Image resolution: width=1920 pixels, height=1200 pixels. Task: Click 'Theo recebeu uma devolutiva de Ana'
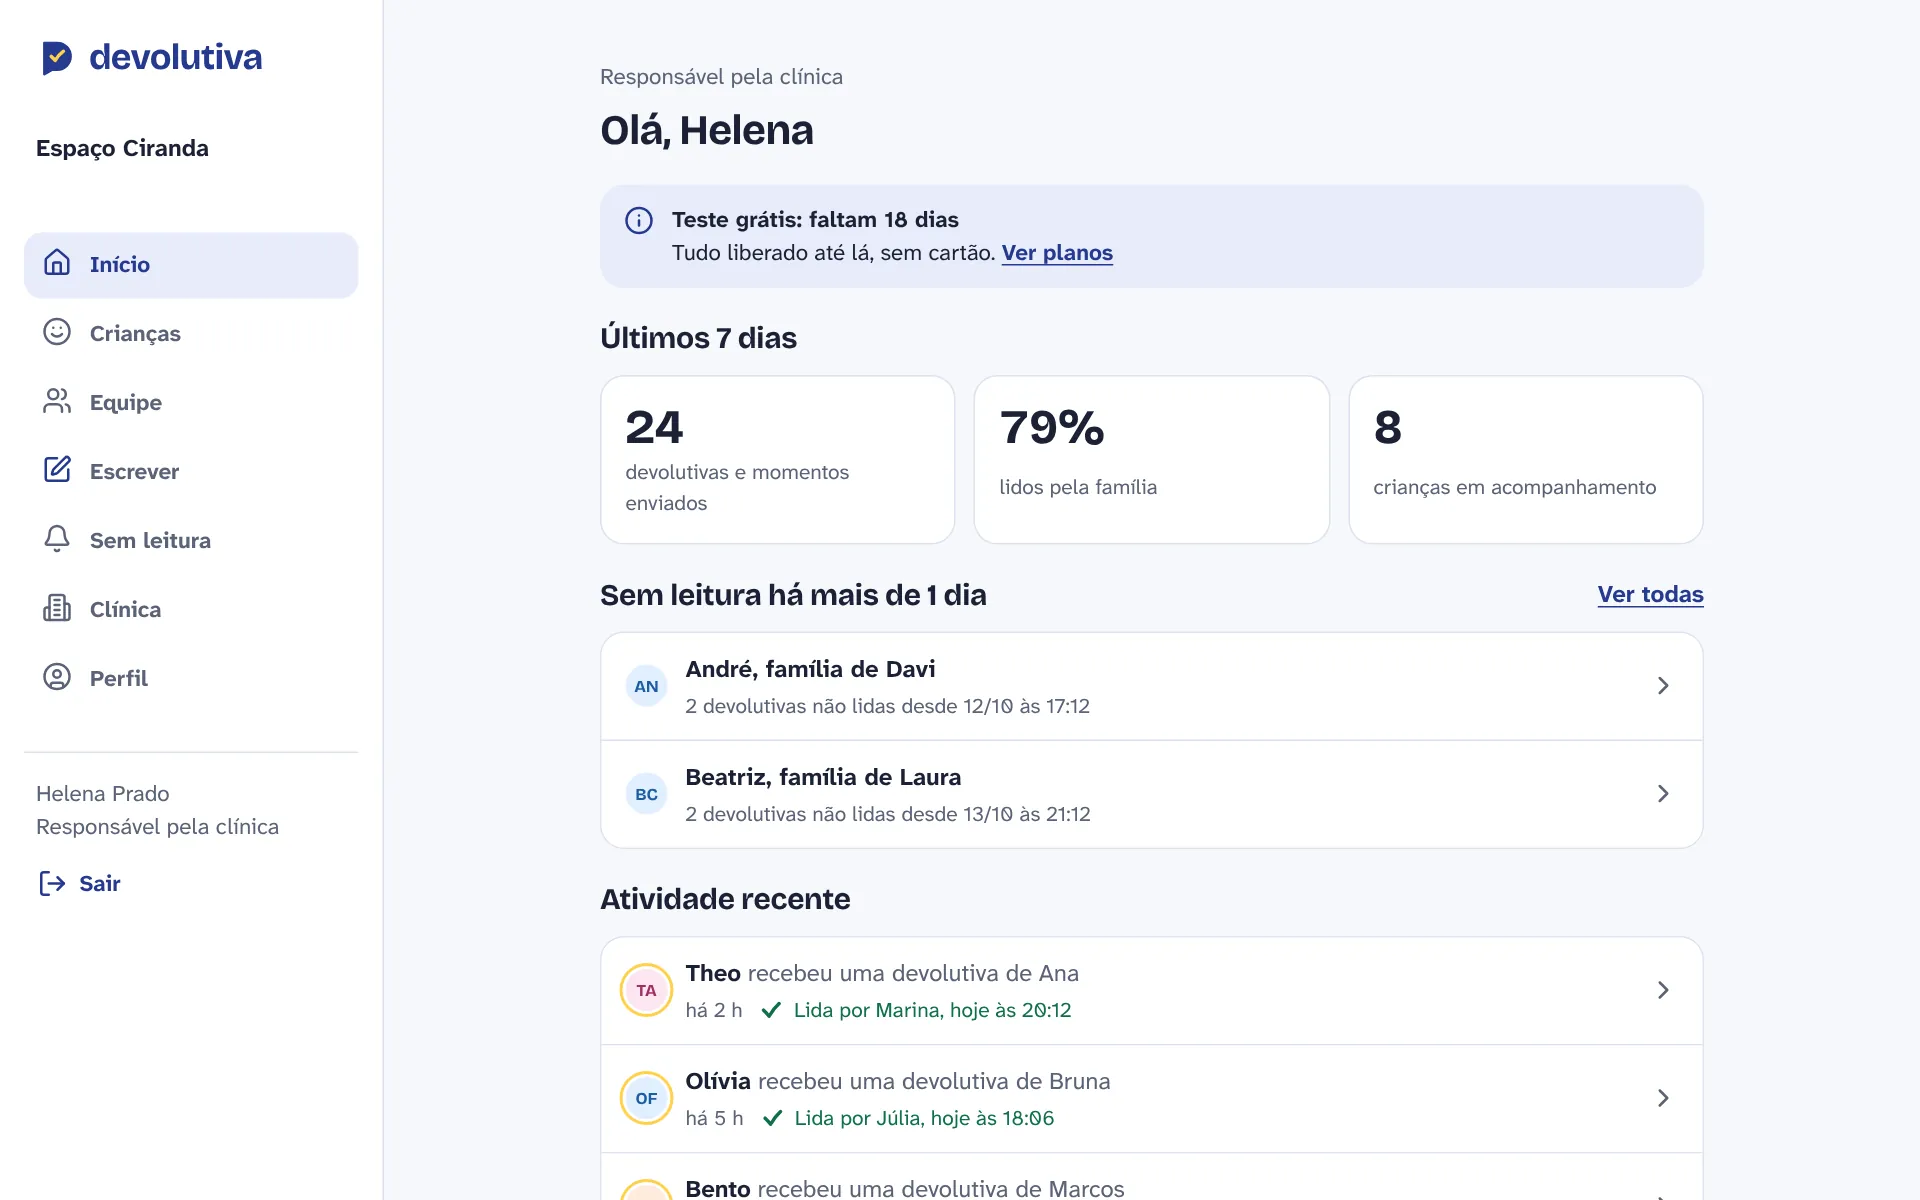pyautogui.click(x=882, y=973)
